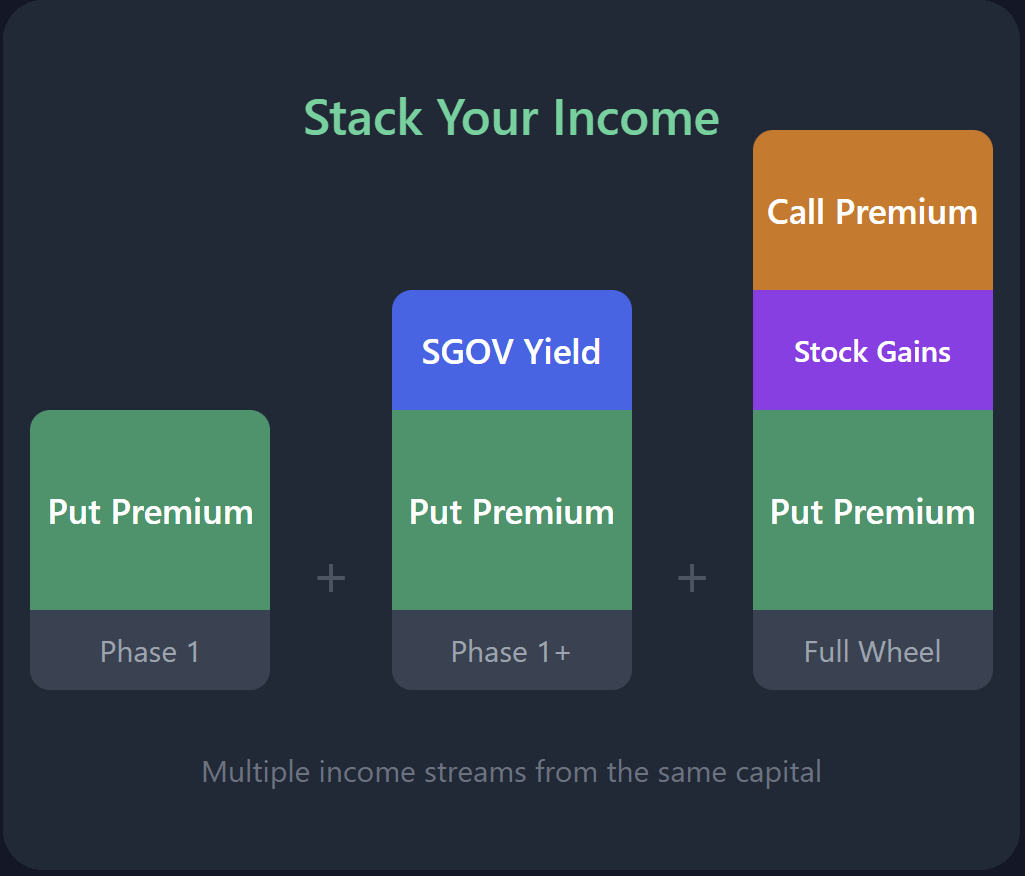The width and height of the screenshot is (1025, 876).
Task: Click the Call Premium text label
Action: [873, 212]
